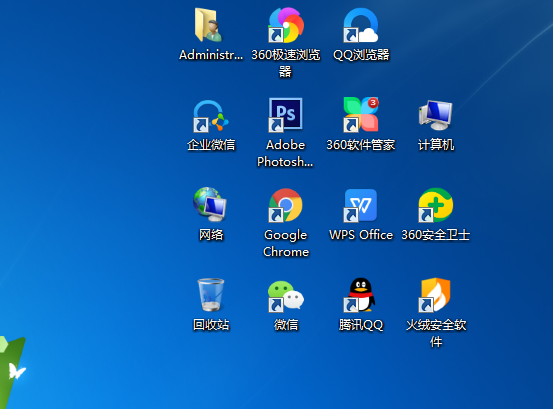Click the "Adobe Photosh..." label text
The height and width of the screenshot is (409, 553).
(x=285, y=153)
